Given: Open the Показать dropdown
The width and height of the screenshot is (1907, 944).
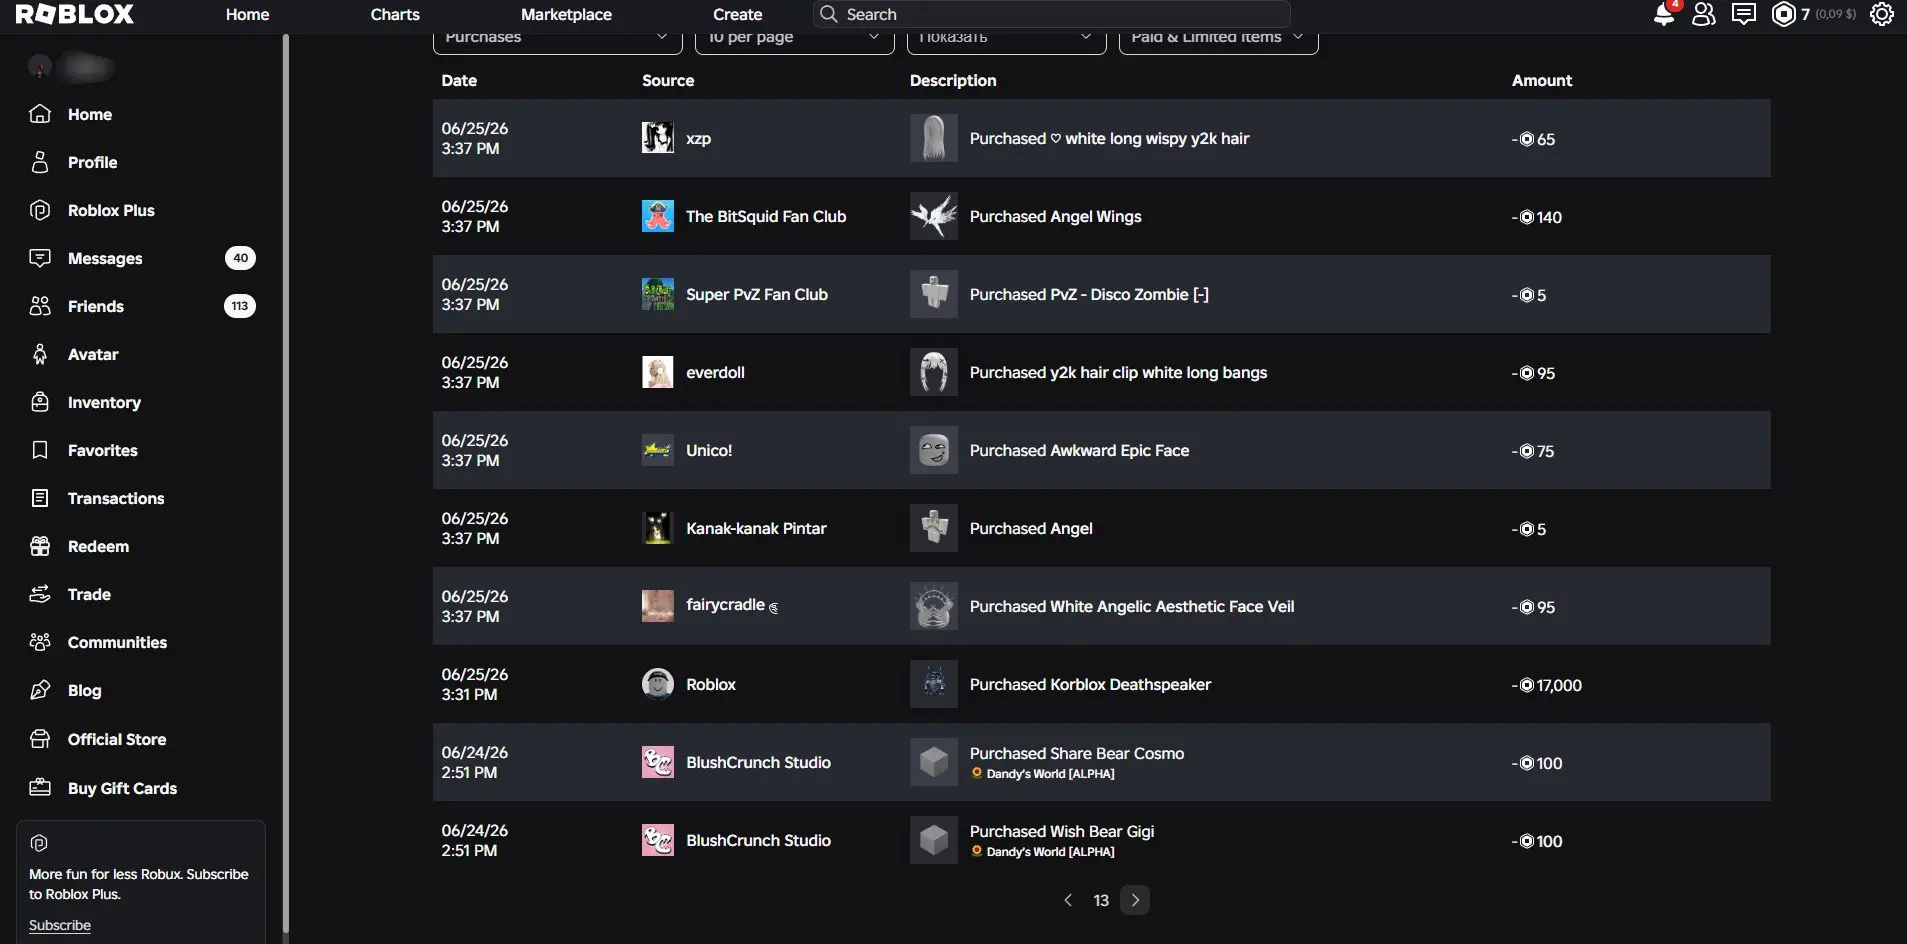Looking at the screenshot, I should pyautogui.click(x=1006, y=40).
